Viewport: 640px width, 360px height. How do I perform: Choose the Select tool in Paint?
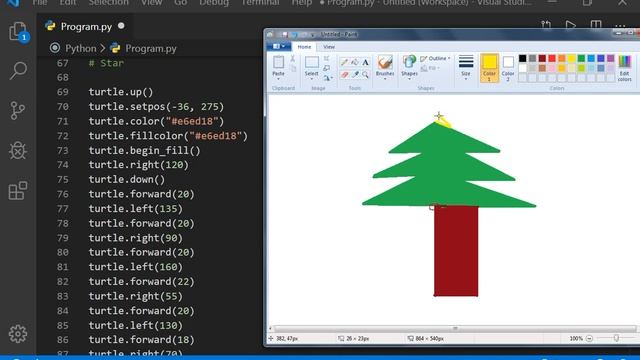click(312, 62)
